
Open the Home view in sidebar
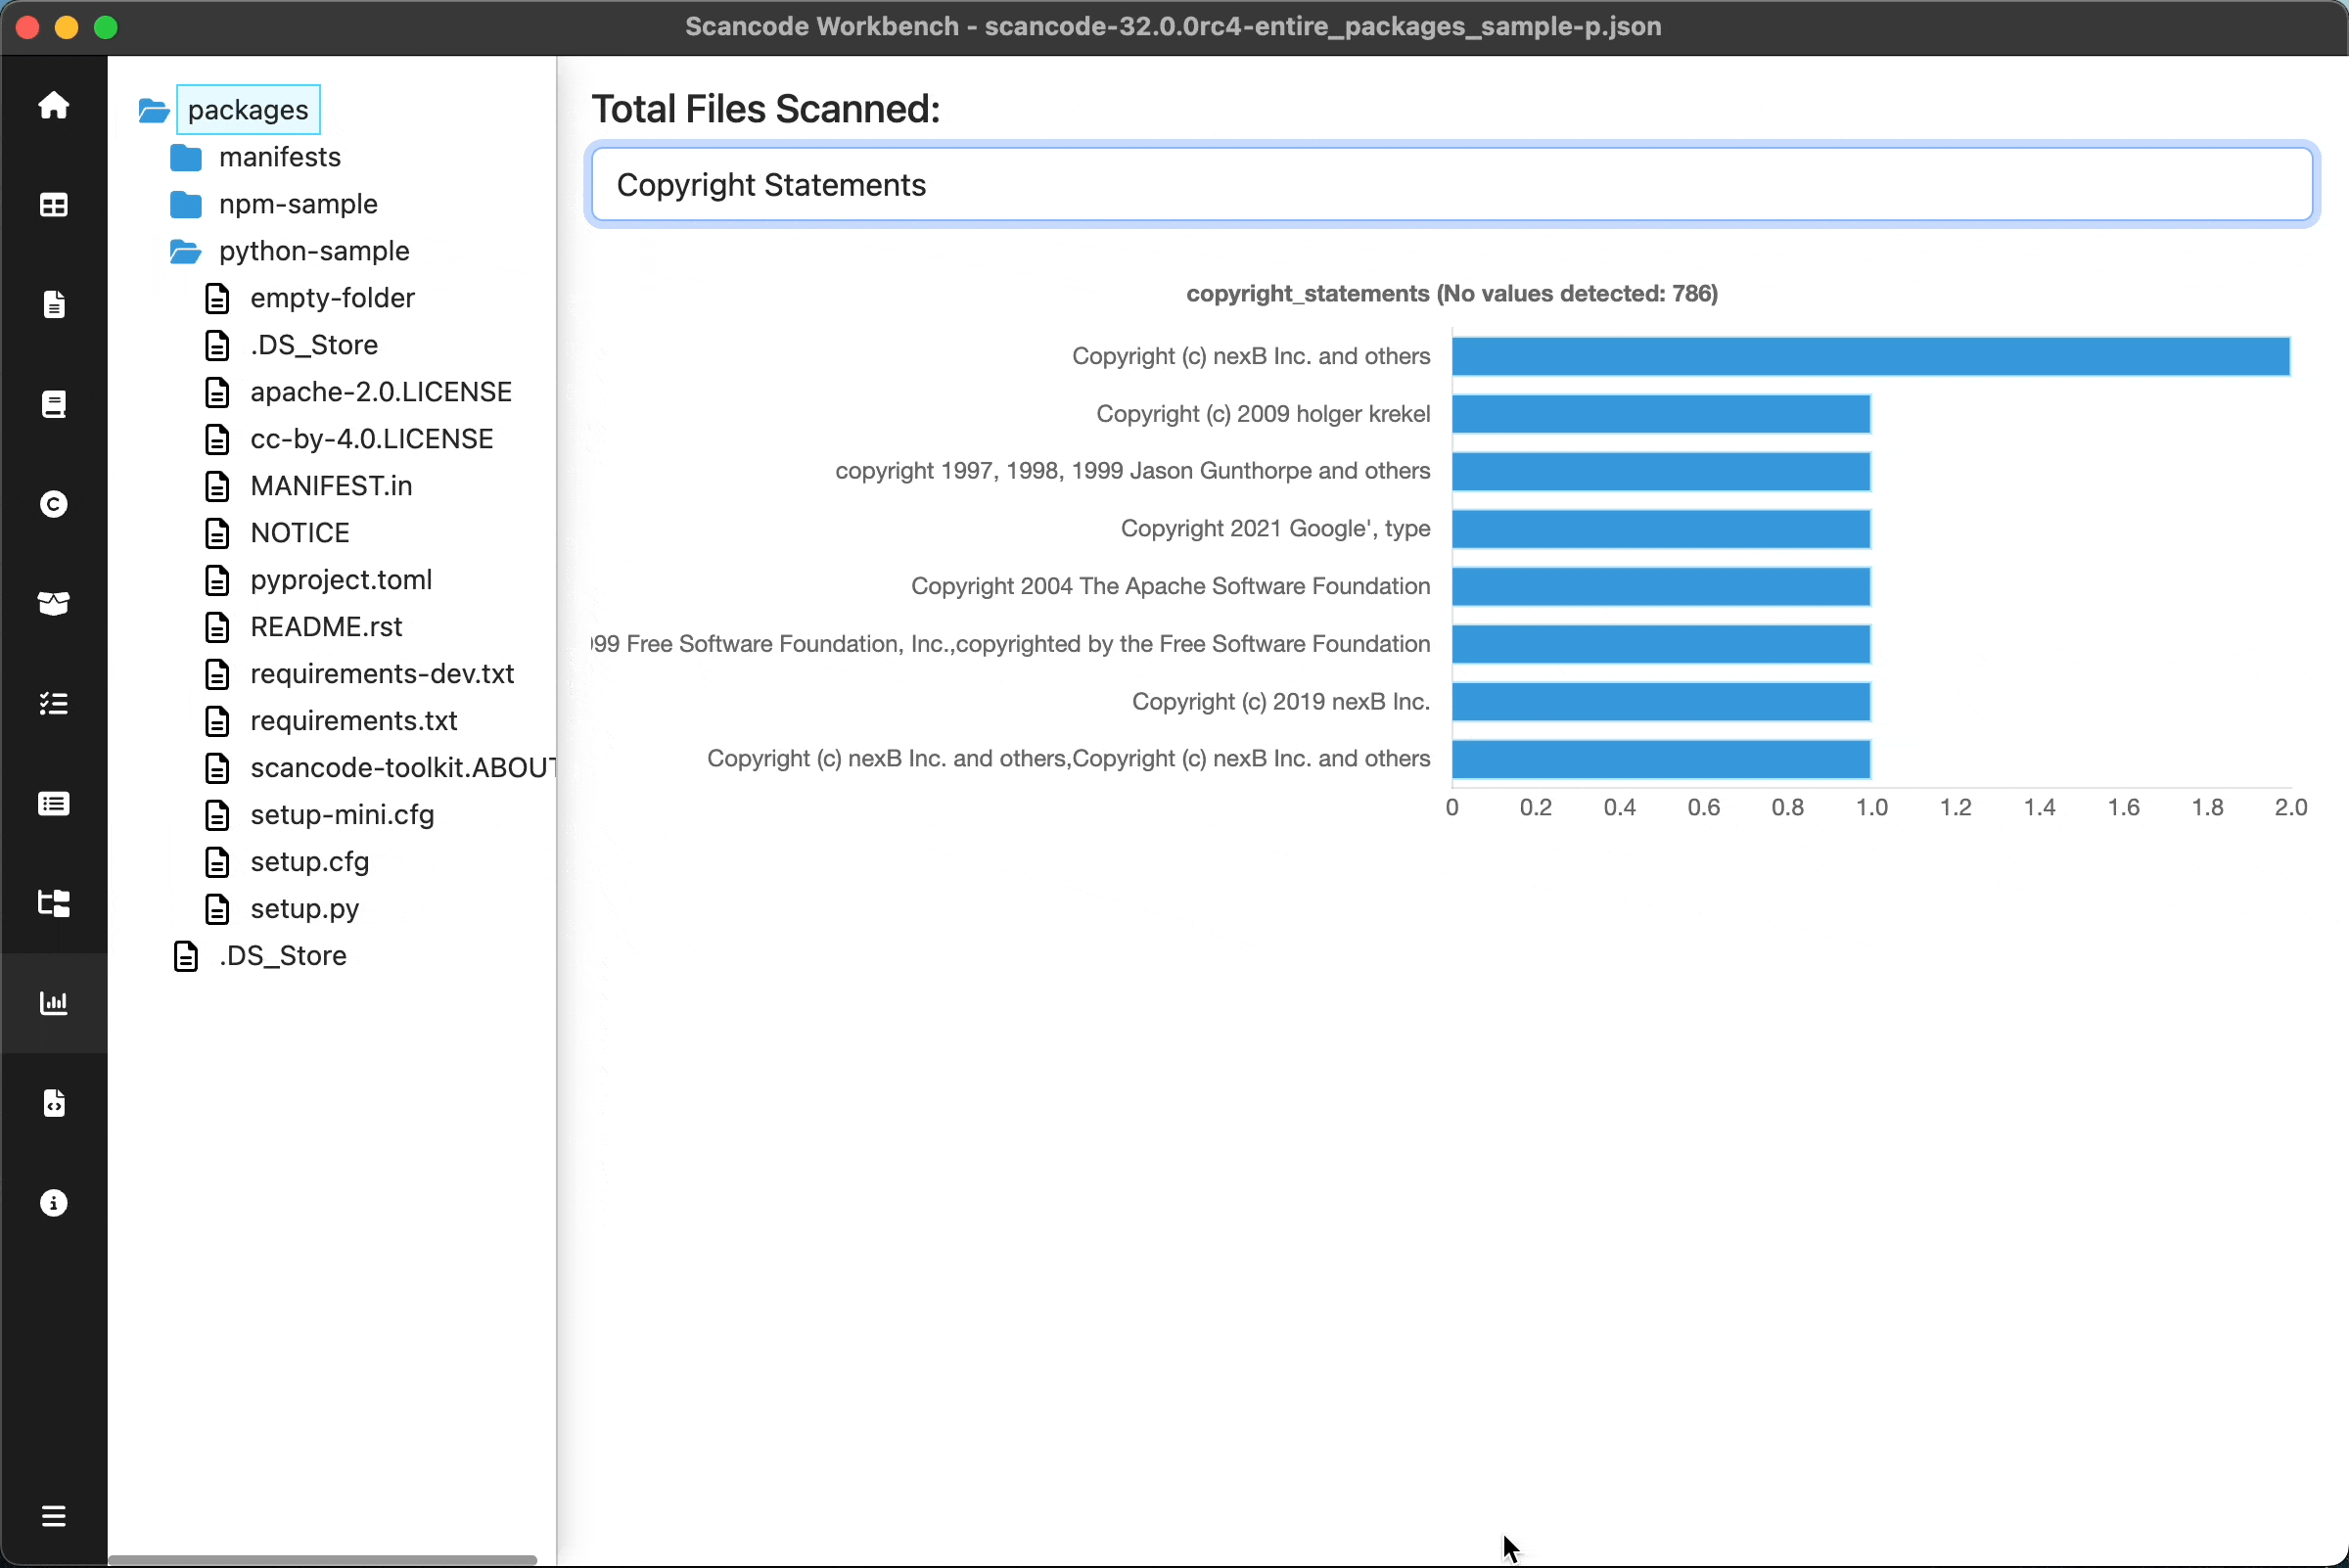54,105
